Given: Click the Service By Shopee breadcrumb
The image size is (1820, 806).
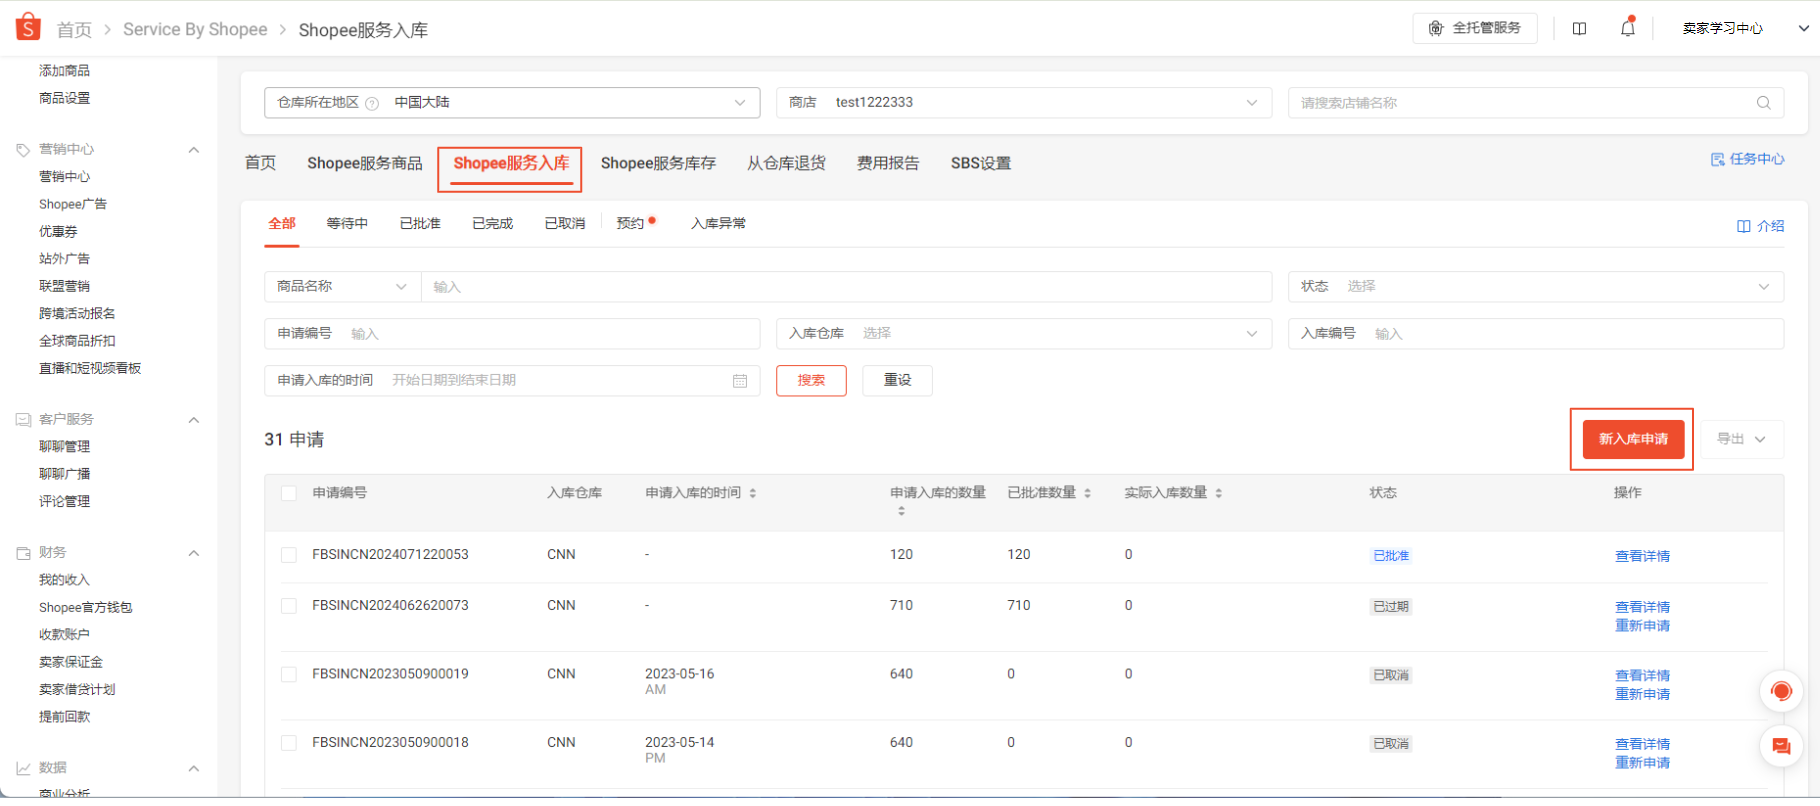Looking at the screenshot, I should [x=195, y=29].
